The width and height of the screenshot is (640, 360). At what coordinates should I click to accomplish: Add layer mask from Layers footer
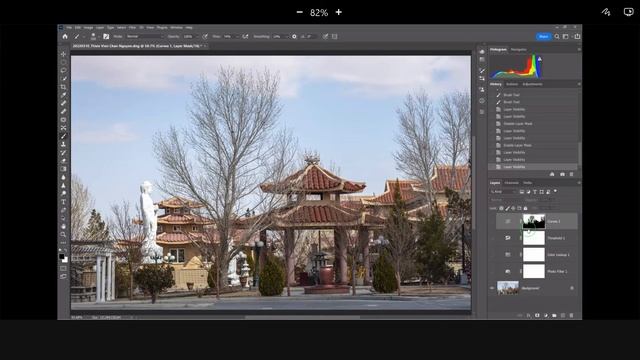click(537, 316)
